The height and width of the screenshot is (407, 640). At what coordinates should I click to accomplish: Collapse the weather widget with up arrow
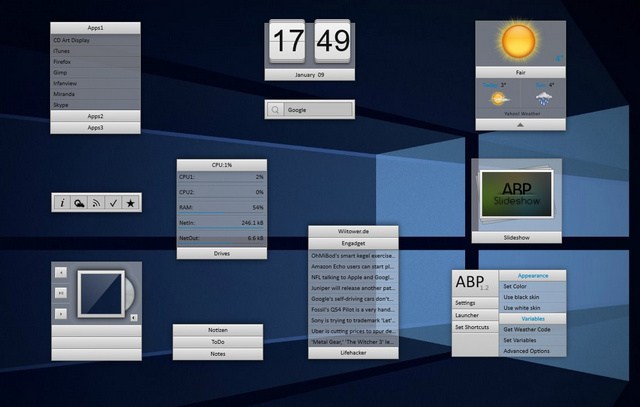(x=518, y=124)
